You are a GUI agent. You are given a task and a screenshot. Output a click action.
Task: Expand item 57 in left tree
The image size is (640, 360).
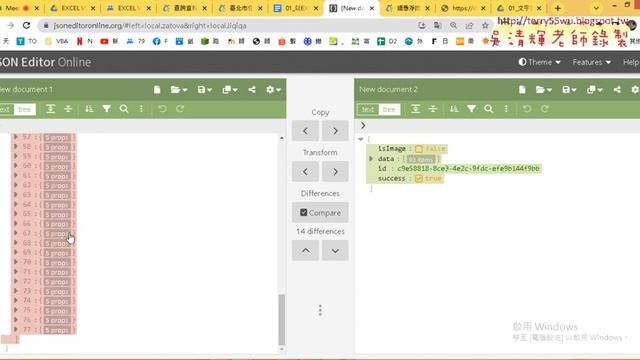[16, 137]
